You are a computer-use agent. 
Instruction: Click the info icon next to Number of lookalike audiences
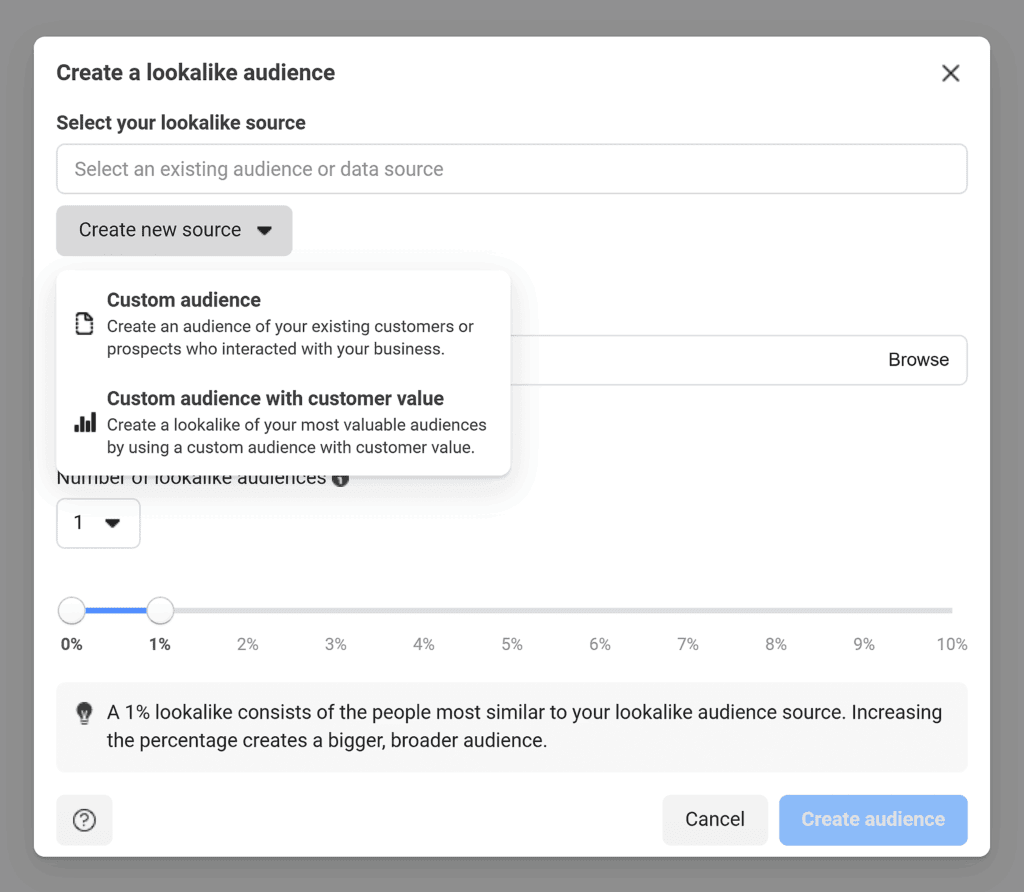coord(339,478)
